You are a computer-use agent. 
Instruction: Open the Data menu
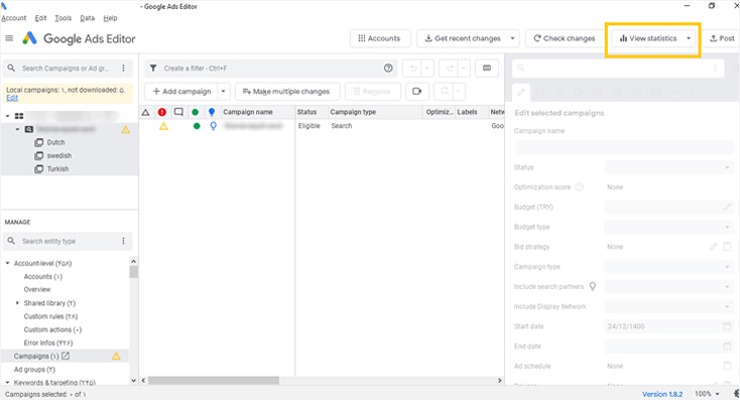[87, 18]
